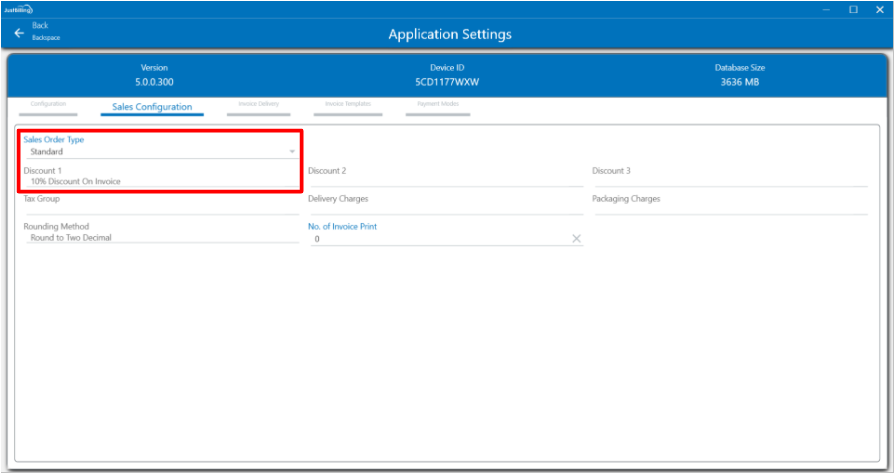The width and height of the screenshot is (895, 474).
Task: Click the Back arrow icon
Action: point(19,33)
